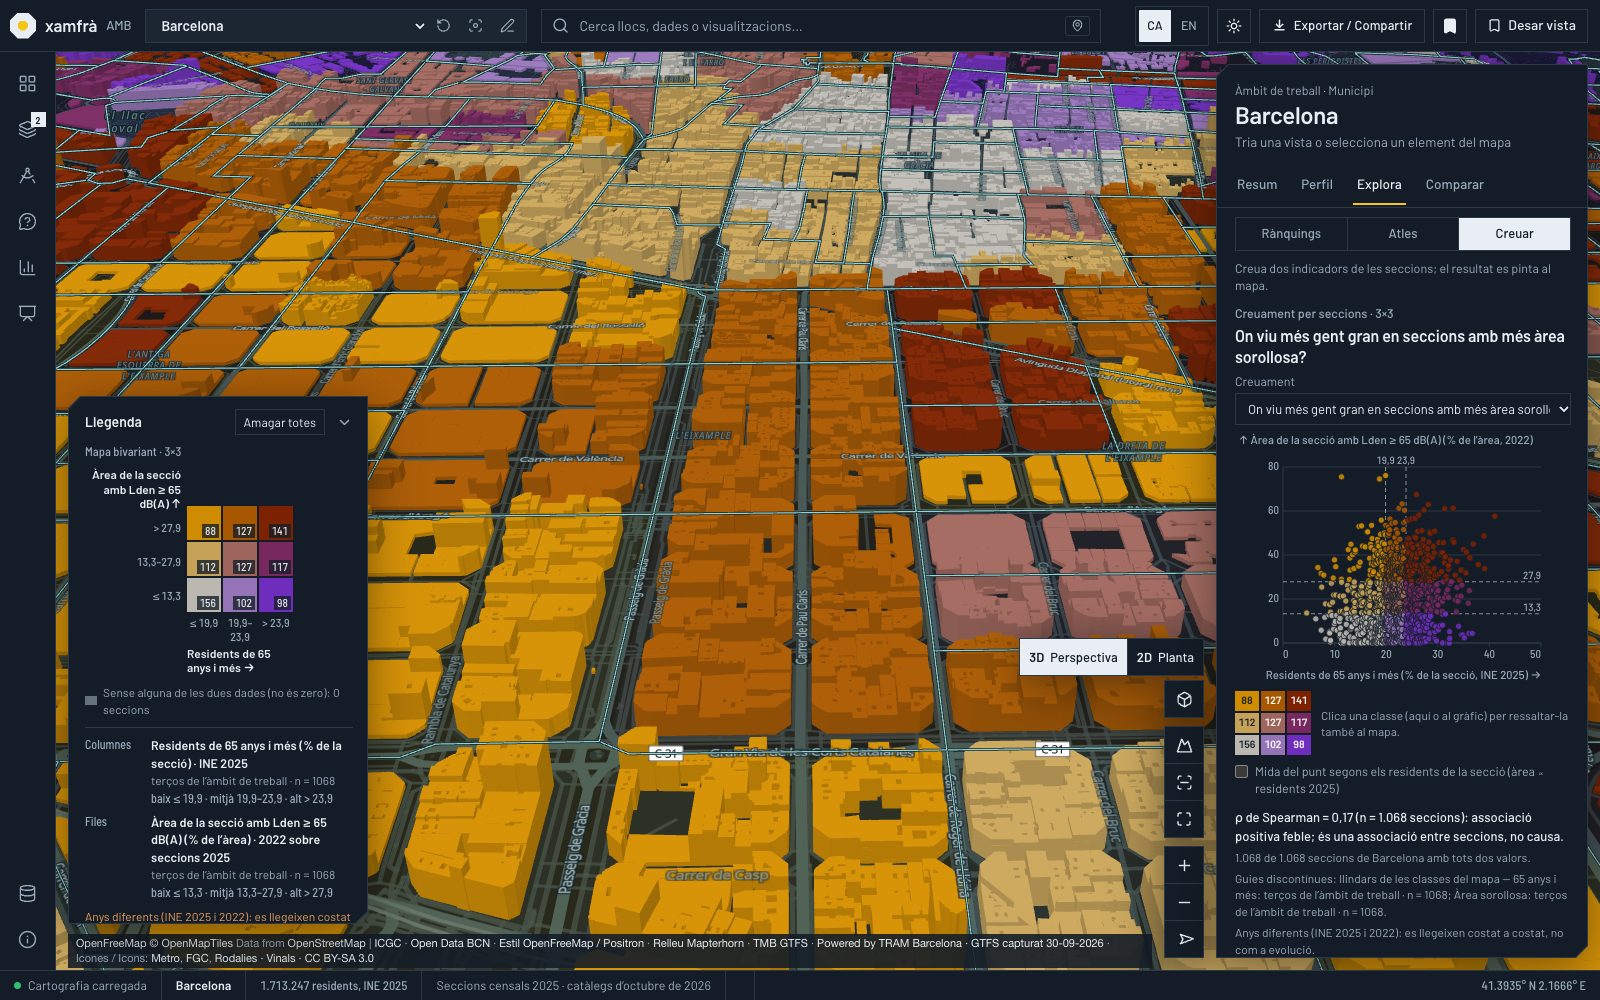The height and width of the screenshot is (1000, 1600).
Task: Click the minus zoom out button
Action: point(1184,902)
